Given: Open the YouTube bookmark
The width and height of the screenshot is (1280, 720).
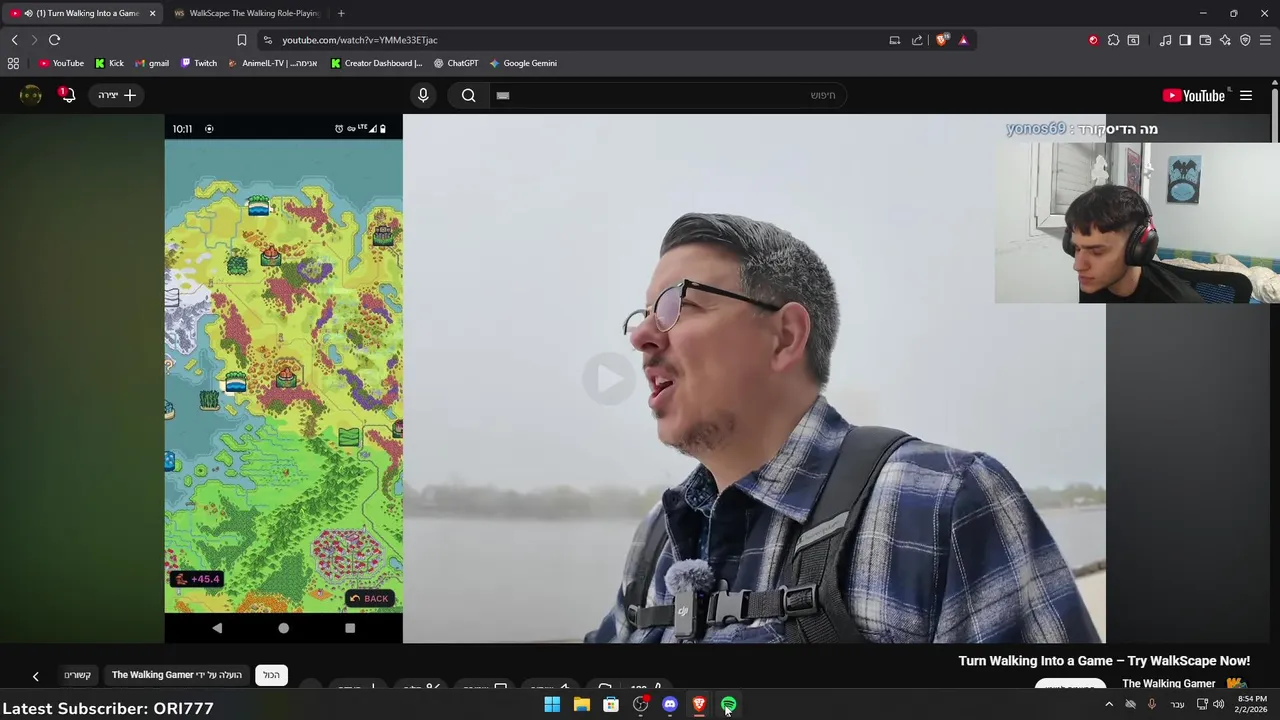Looking at the screenshot, I should pyautogui.click(x=61, y=63).
